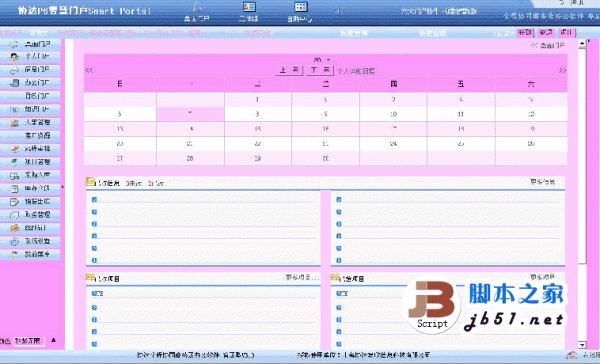Select date 24 in the calendar

pyautogui.click(x=393, y=144)
